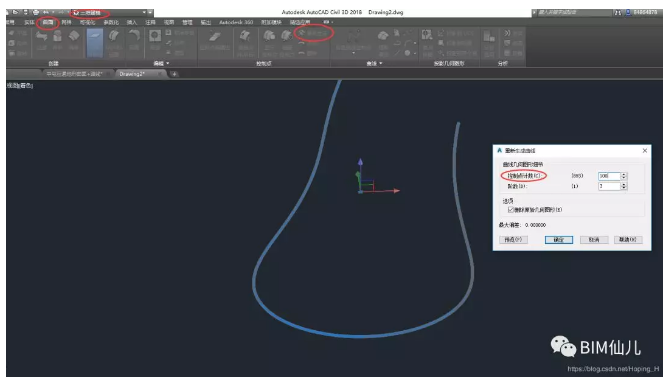Decrease the control point count with down stepper
The image size is (668, 381).
tap(624, 178)
